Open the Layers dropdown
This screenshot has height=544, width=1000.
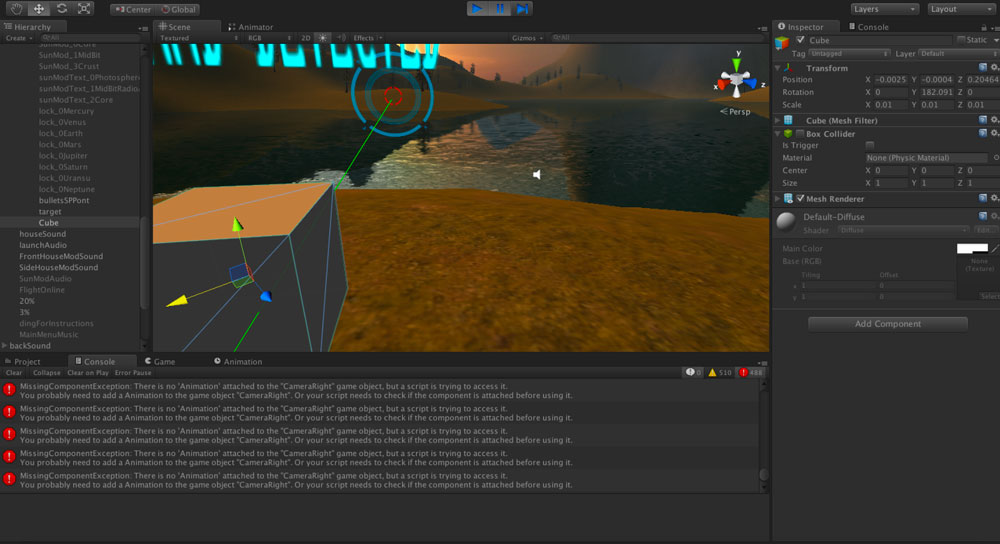[884, 9]
